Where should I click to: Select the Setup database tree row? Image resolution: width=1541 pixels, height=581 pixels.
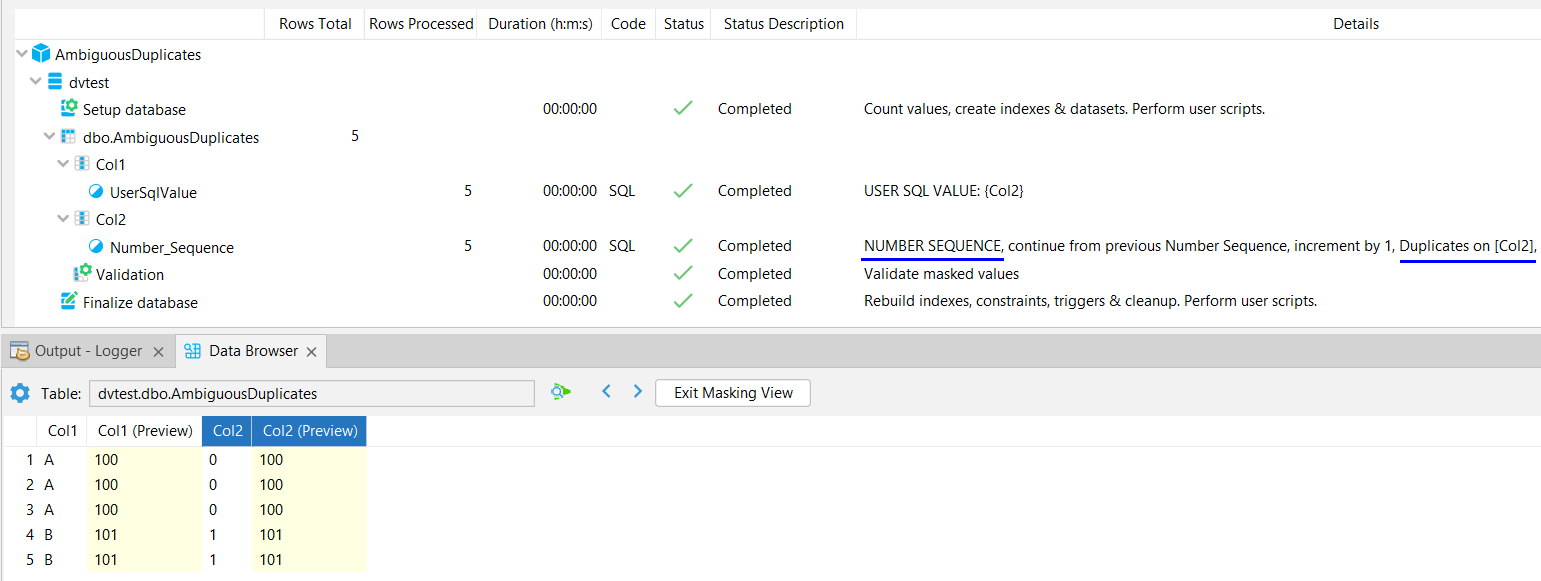coord(134,109)
